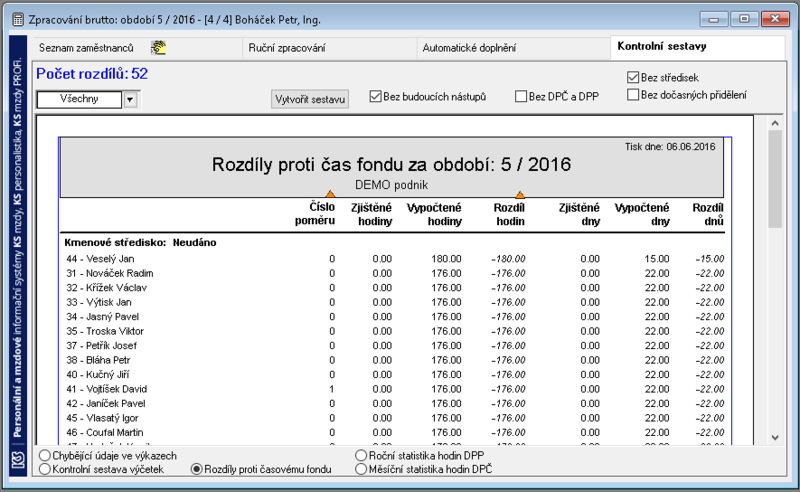Click the report scrollbar up arrow
The height and width of the screenshot is (492, 800).
(775, 123)
